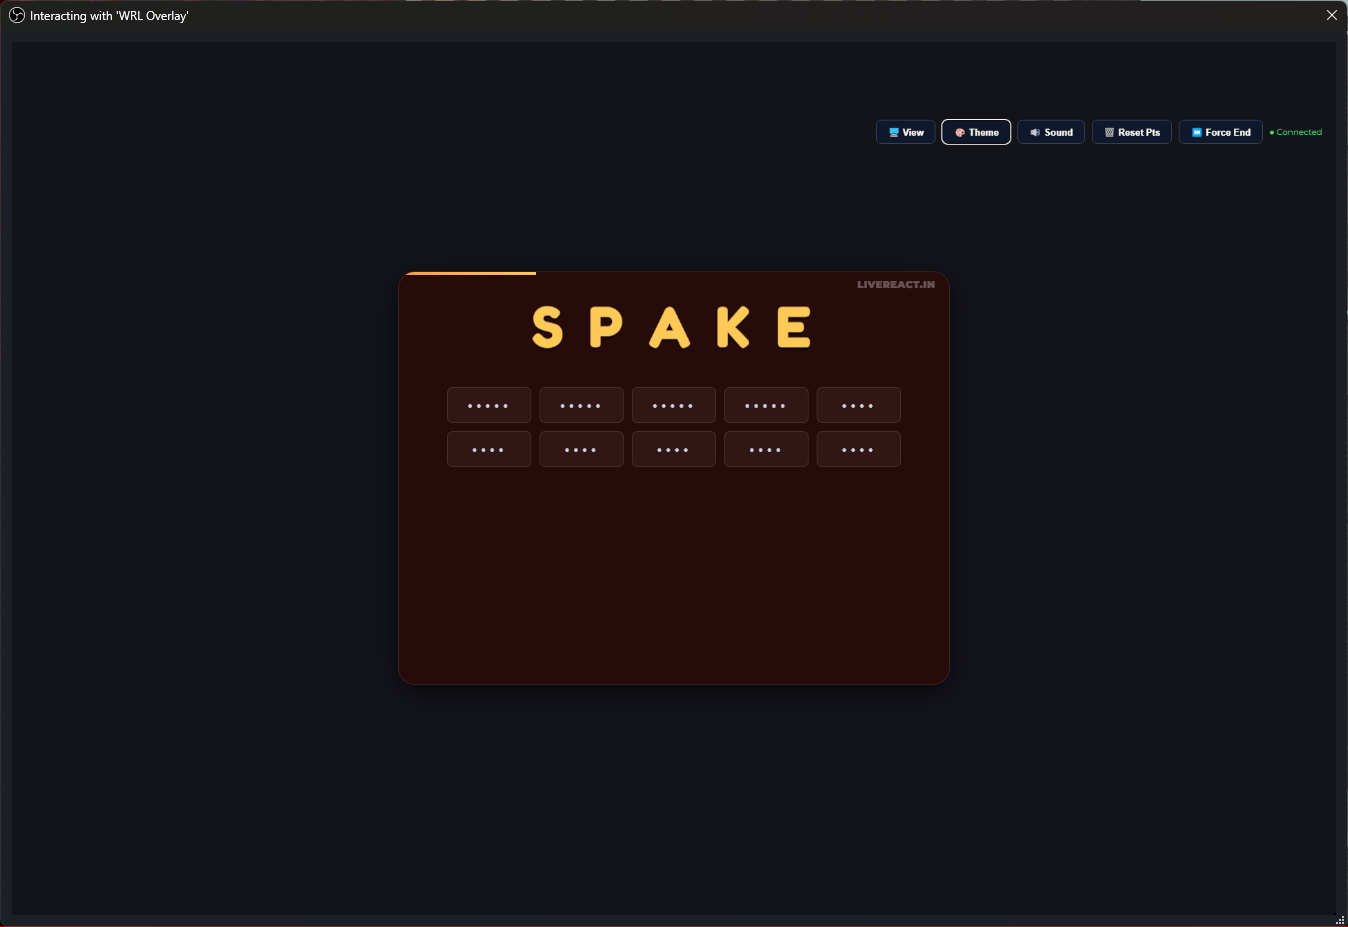Click the first hidden word slot, top row

[x=488, y=405]
